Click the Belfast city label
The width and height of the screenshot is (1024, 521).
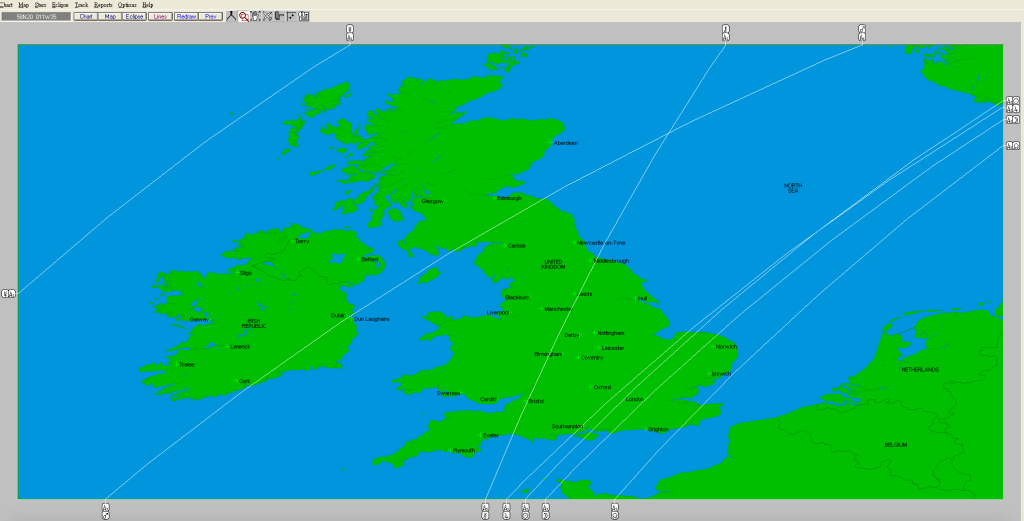tap(370, 260)
